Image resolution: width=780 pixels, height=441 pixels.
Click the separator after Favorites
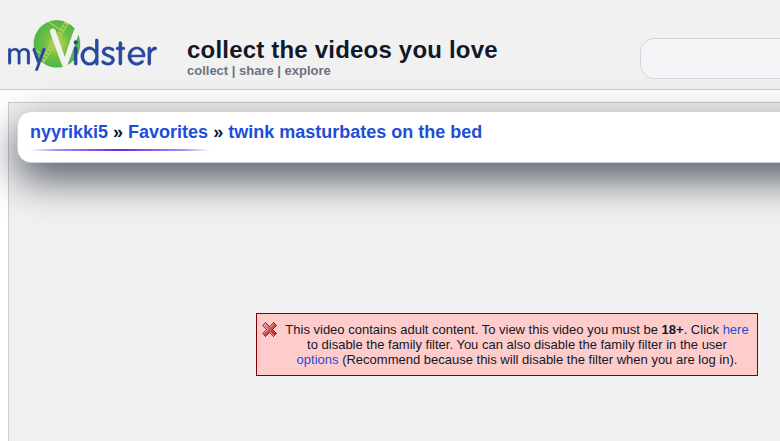(218, 132)
